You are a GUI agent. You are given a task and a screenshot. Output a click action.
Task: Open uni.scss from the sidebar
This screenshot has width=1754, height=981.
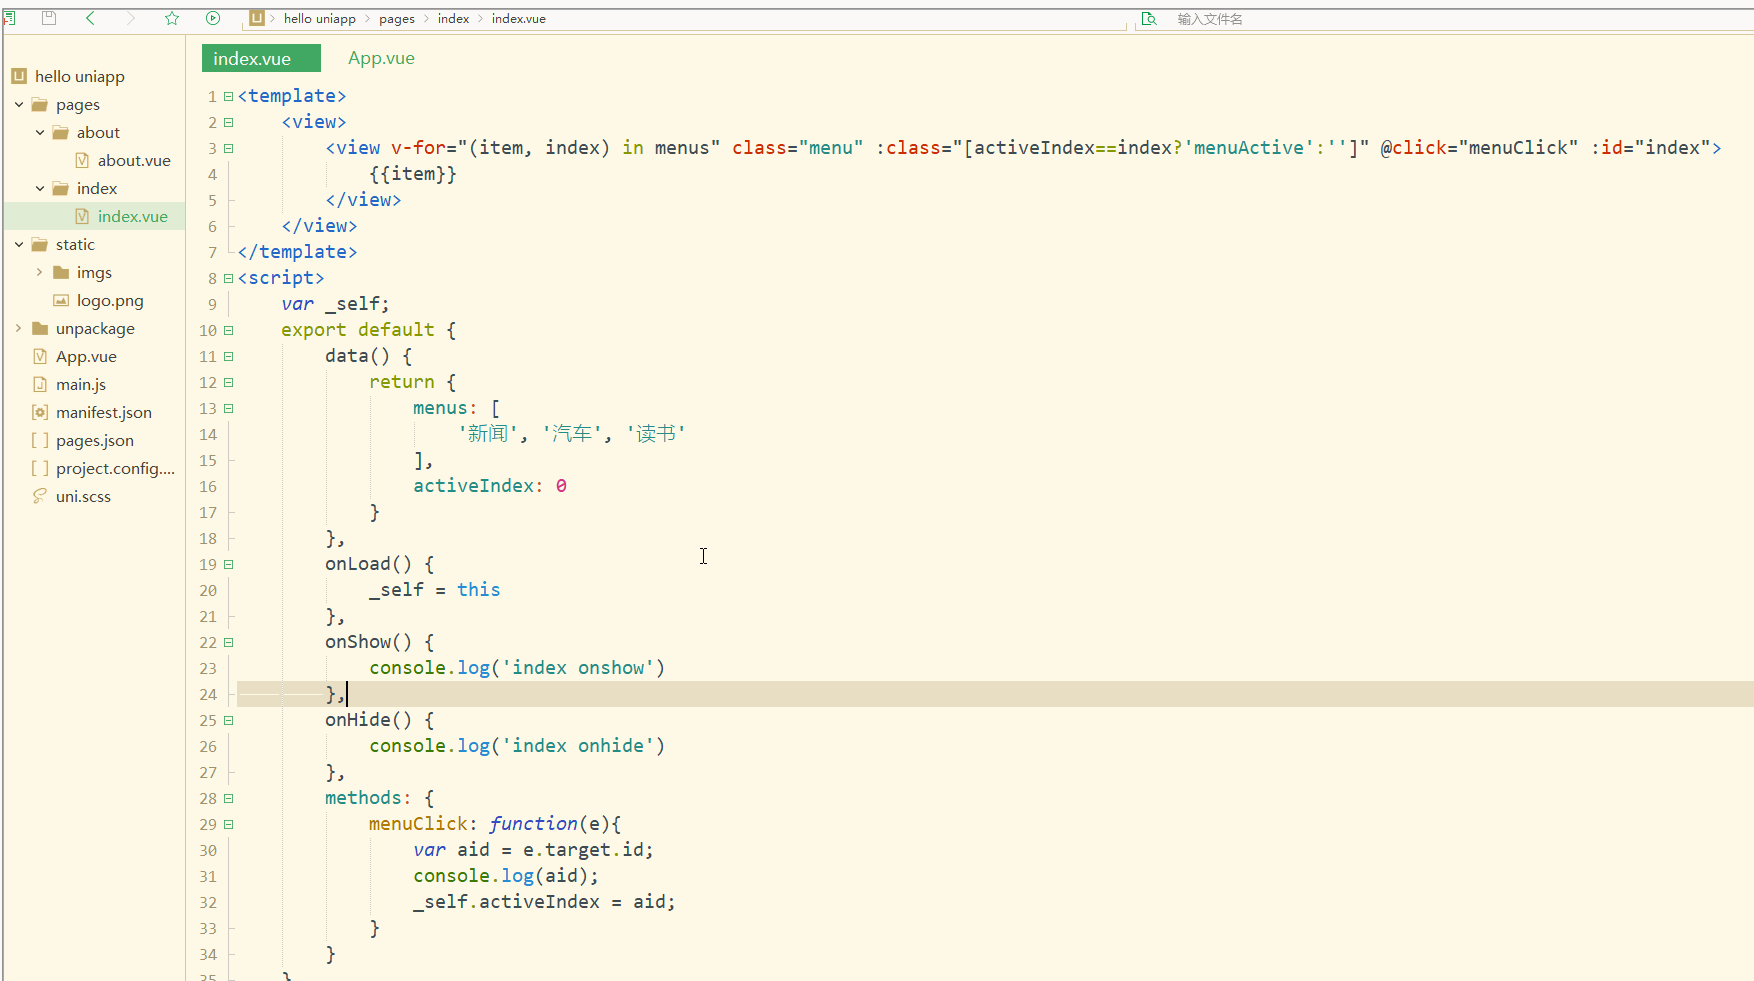[83, 496]
